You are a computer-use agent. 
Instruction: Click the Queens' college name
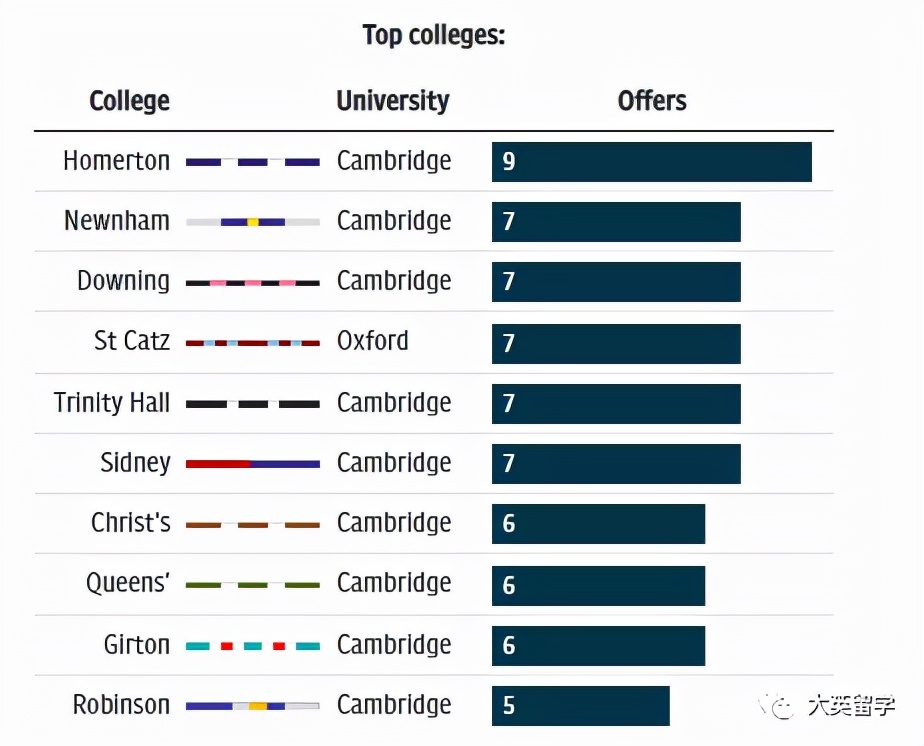click(128, 583)
